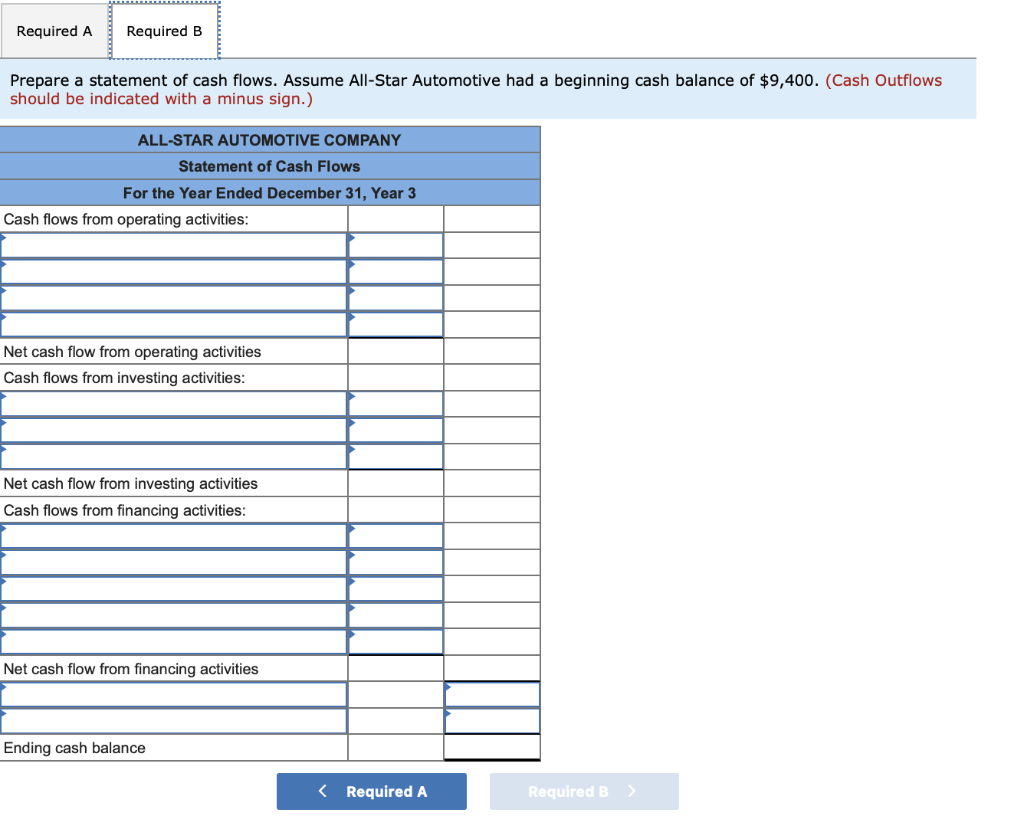Click first amount input in investing activities section
Viewport: 1024px width, 829px height.
pyautogui.click(x=395, y=403)
